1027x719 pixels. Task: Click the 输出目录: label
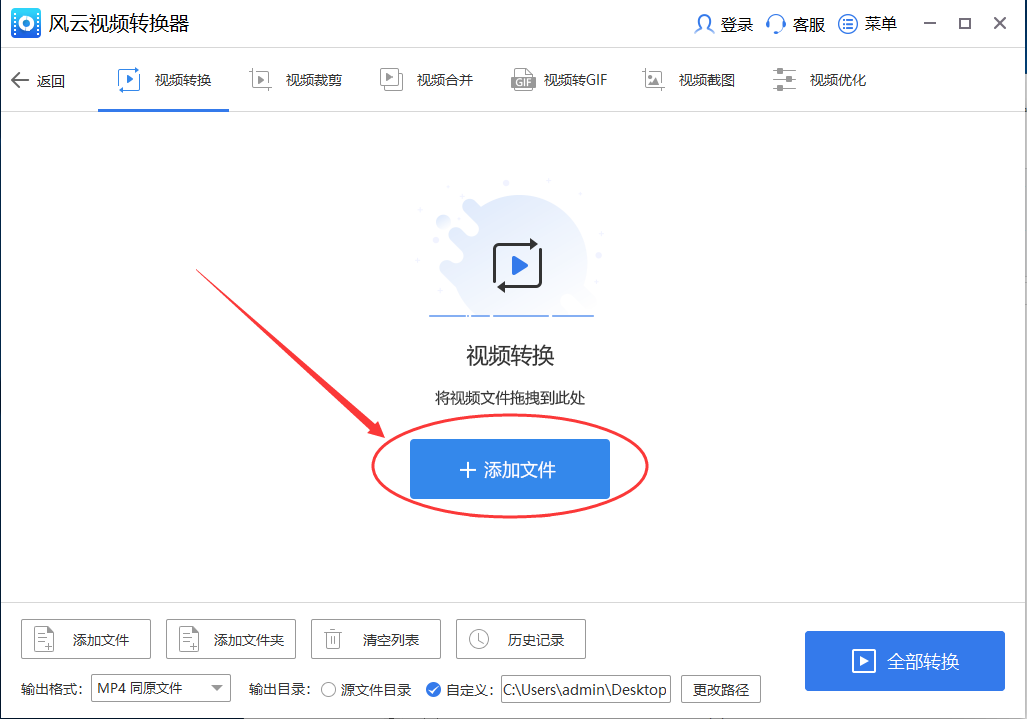280,690
